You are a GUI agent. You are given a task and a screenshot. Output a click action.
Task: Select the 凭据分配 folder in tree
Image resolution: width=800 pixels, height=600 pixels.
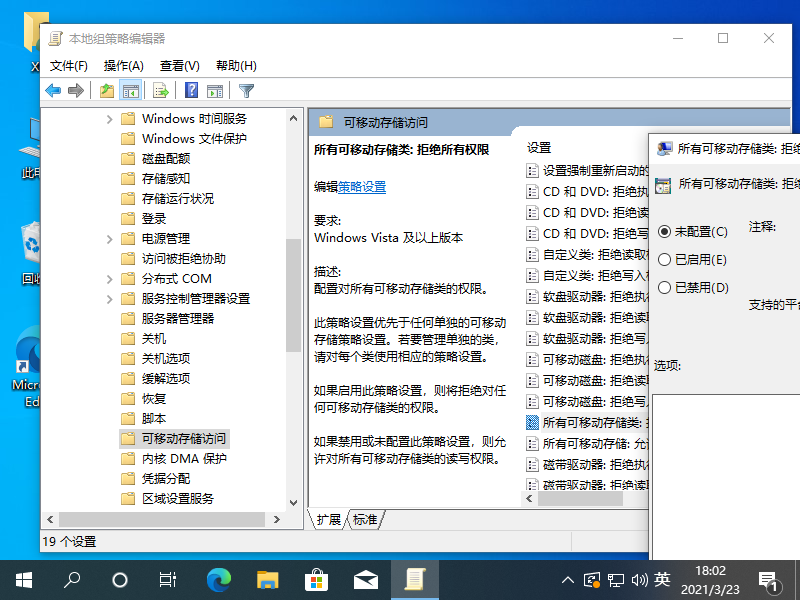[165, 478]
